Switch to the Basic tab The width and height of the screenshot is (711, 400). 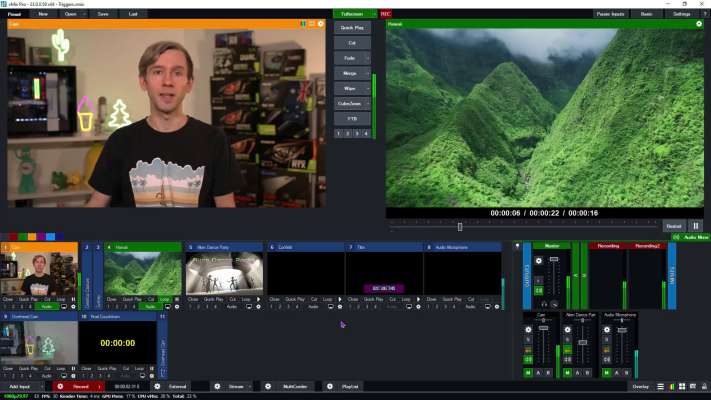647,14
